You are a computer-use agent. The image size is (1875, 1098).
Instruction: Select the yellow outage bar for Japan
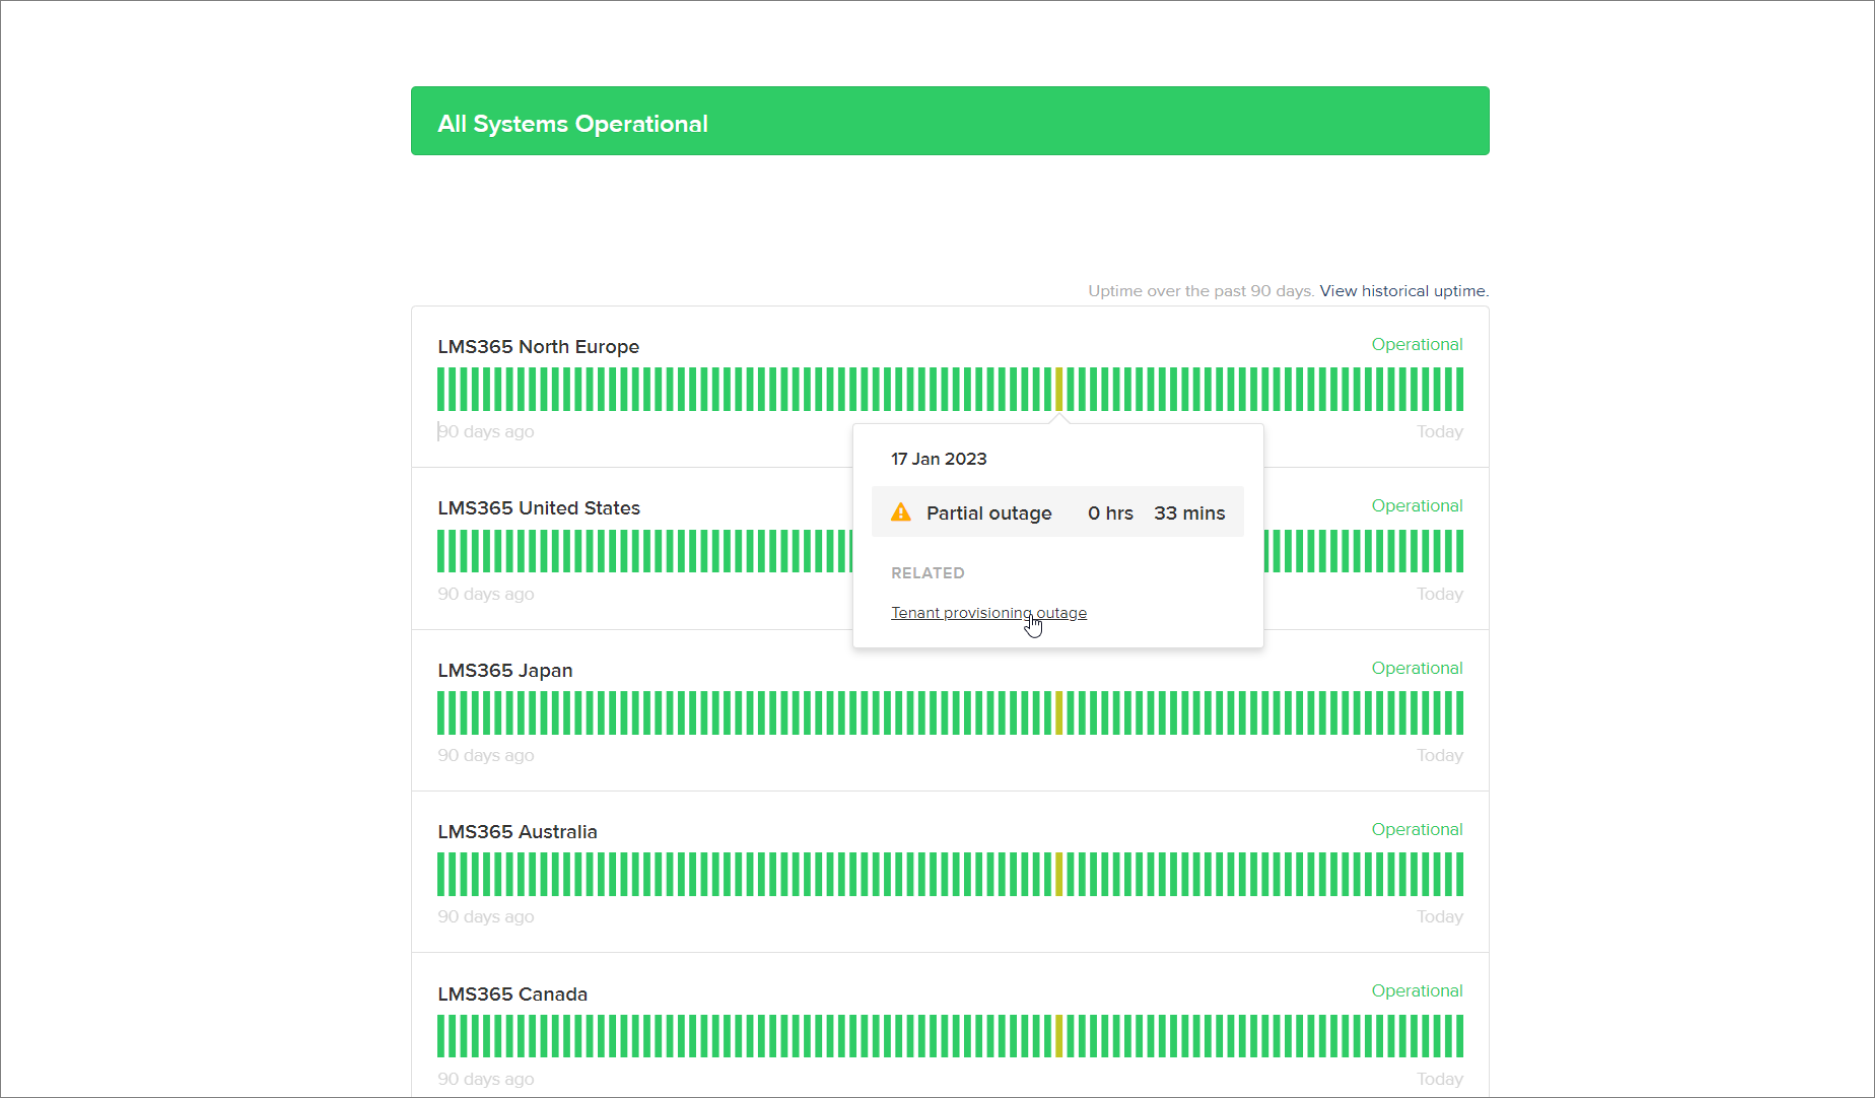pyautogui.click(x=1059, y=713)
